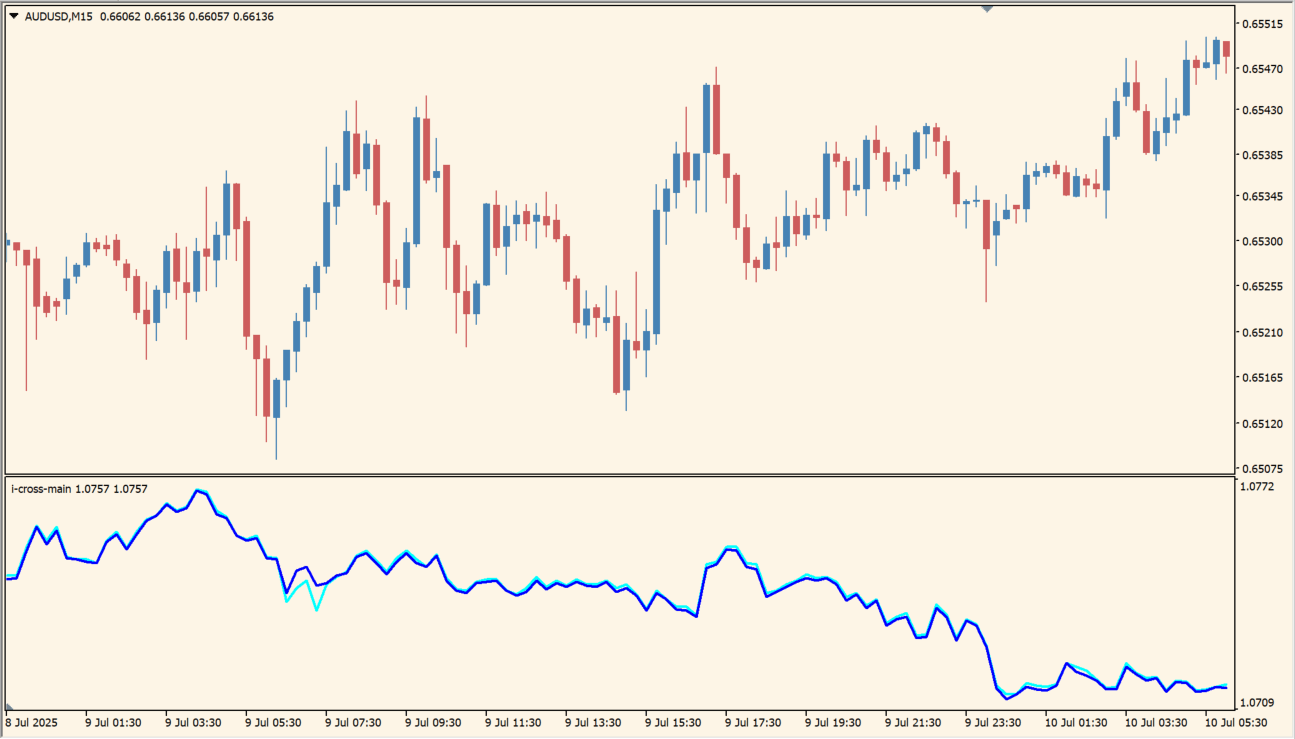Click the 0.65120 price scale label

coord(1262,423)
